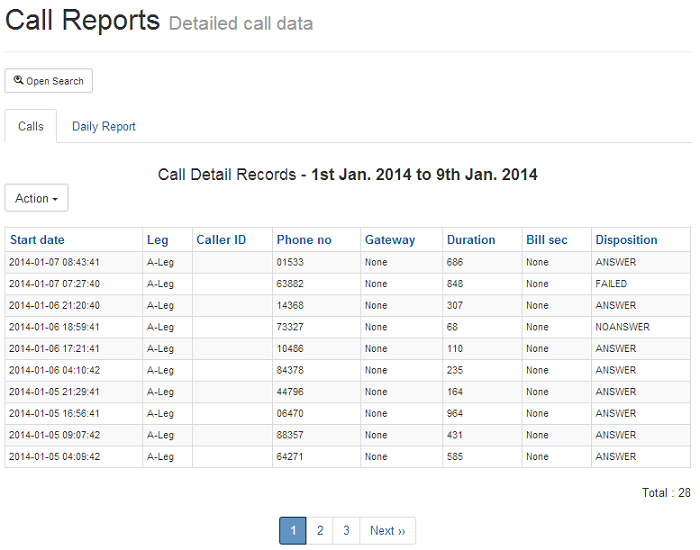Click phone number 44796
This screenshot has height=550, width=700.
pyautogui.click(x=290, y=392)
